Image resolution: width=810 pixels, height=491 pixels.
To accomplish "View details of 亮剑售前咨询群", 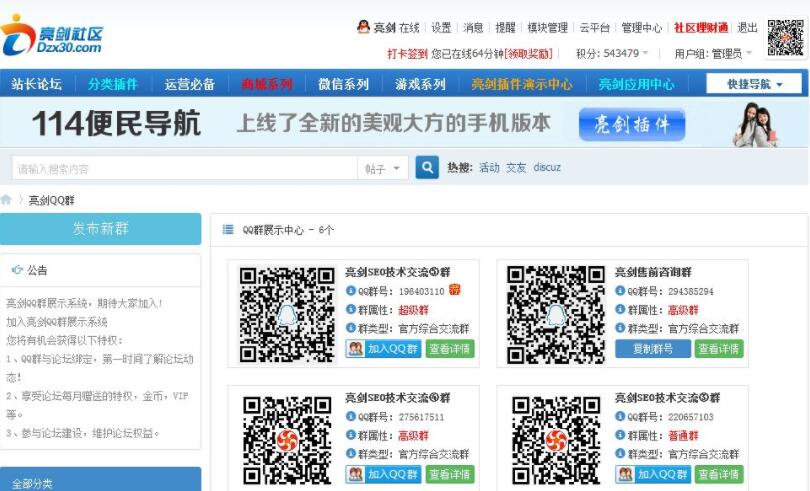I will pos(719,349).
